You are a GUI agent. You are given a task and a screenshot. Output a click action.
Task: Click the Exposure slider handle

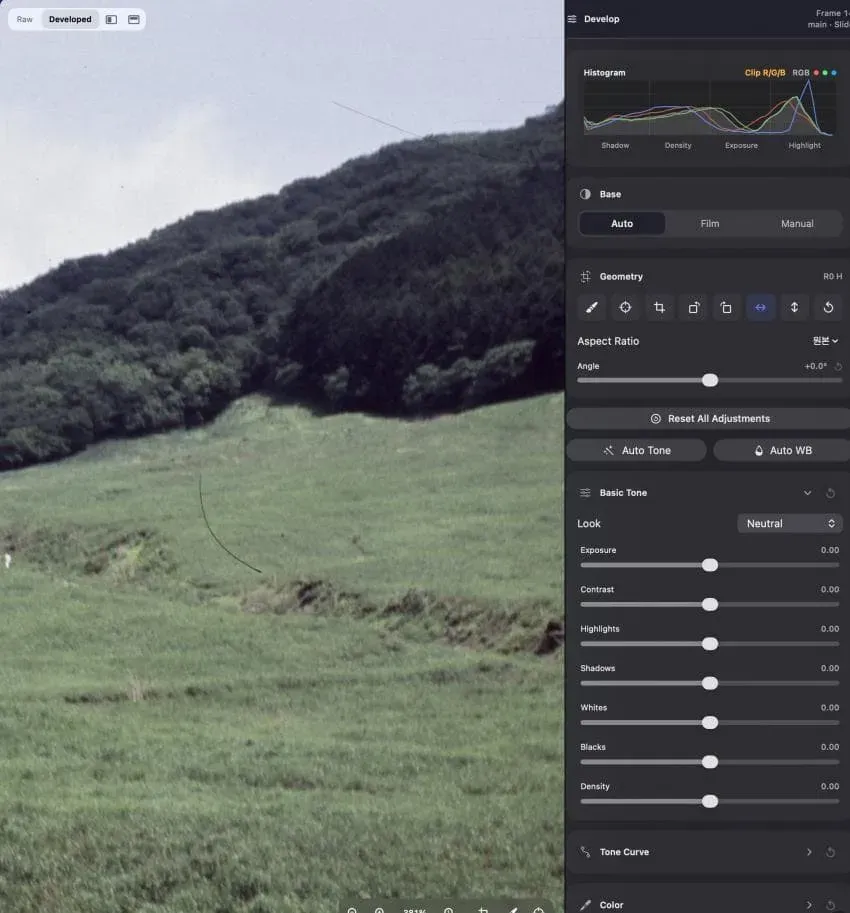pyautogui.click(x=710, y=565)
